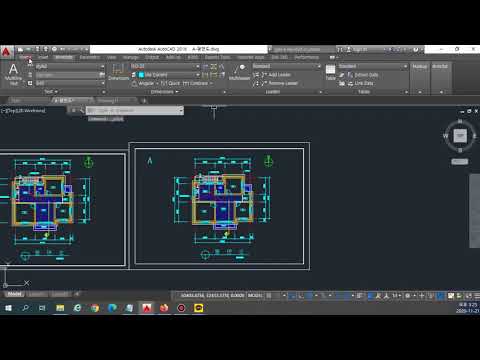The height and width of the screenshot is (360, 480).
Task: Open the table style dropdown
Action: [373, 66]
